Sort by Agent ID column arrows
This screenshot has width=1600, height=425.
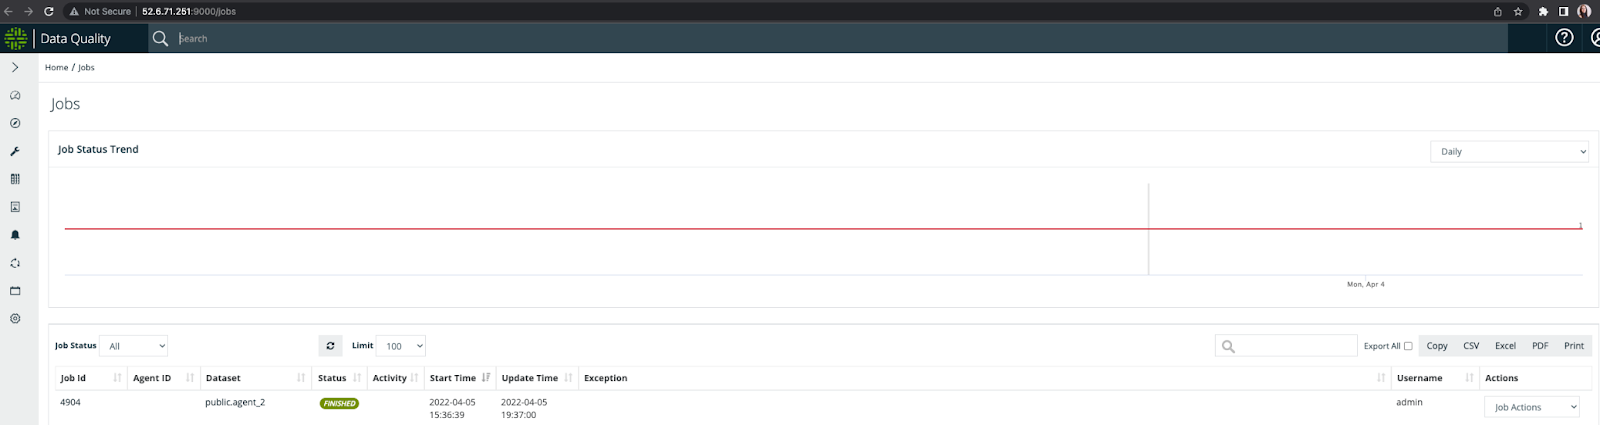coord(190,378)
